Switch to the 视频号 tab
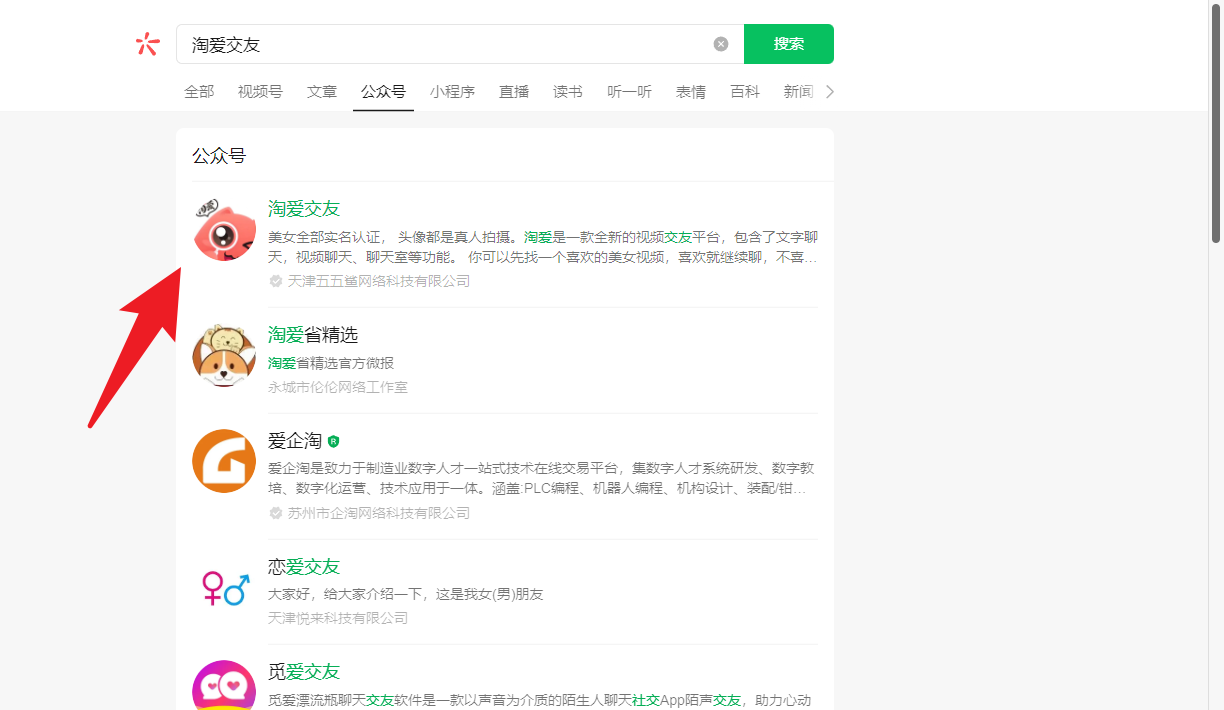This screenshot has height=710, width=1224. 260,91
